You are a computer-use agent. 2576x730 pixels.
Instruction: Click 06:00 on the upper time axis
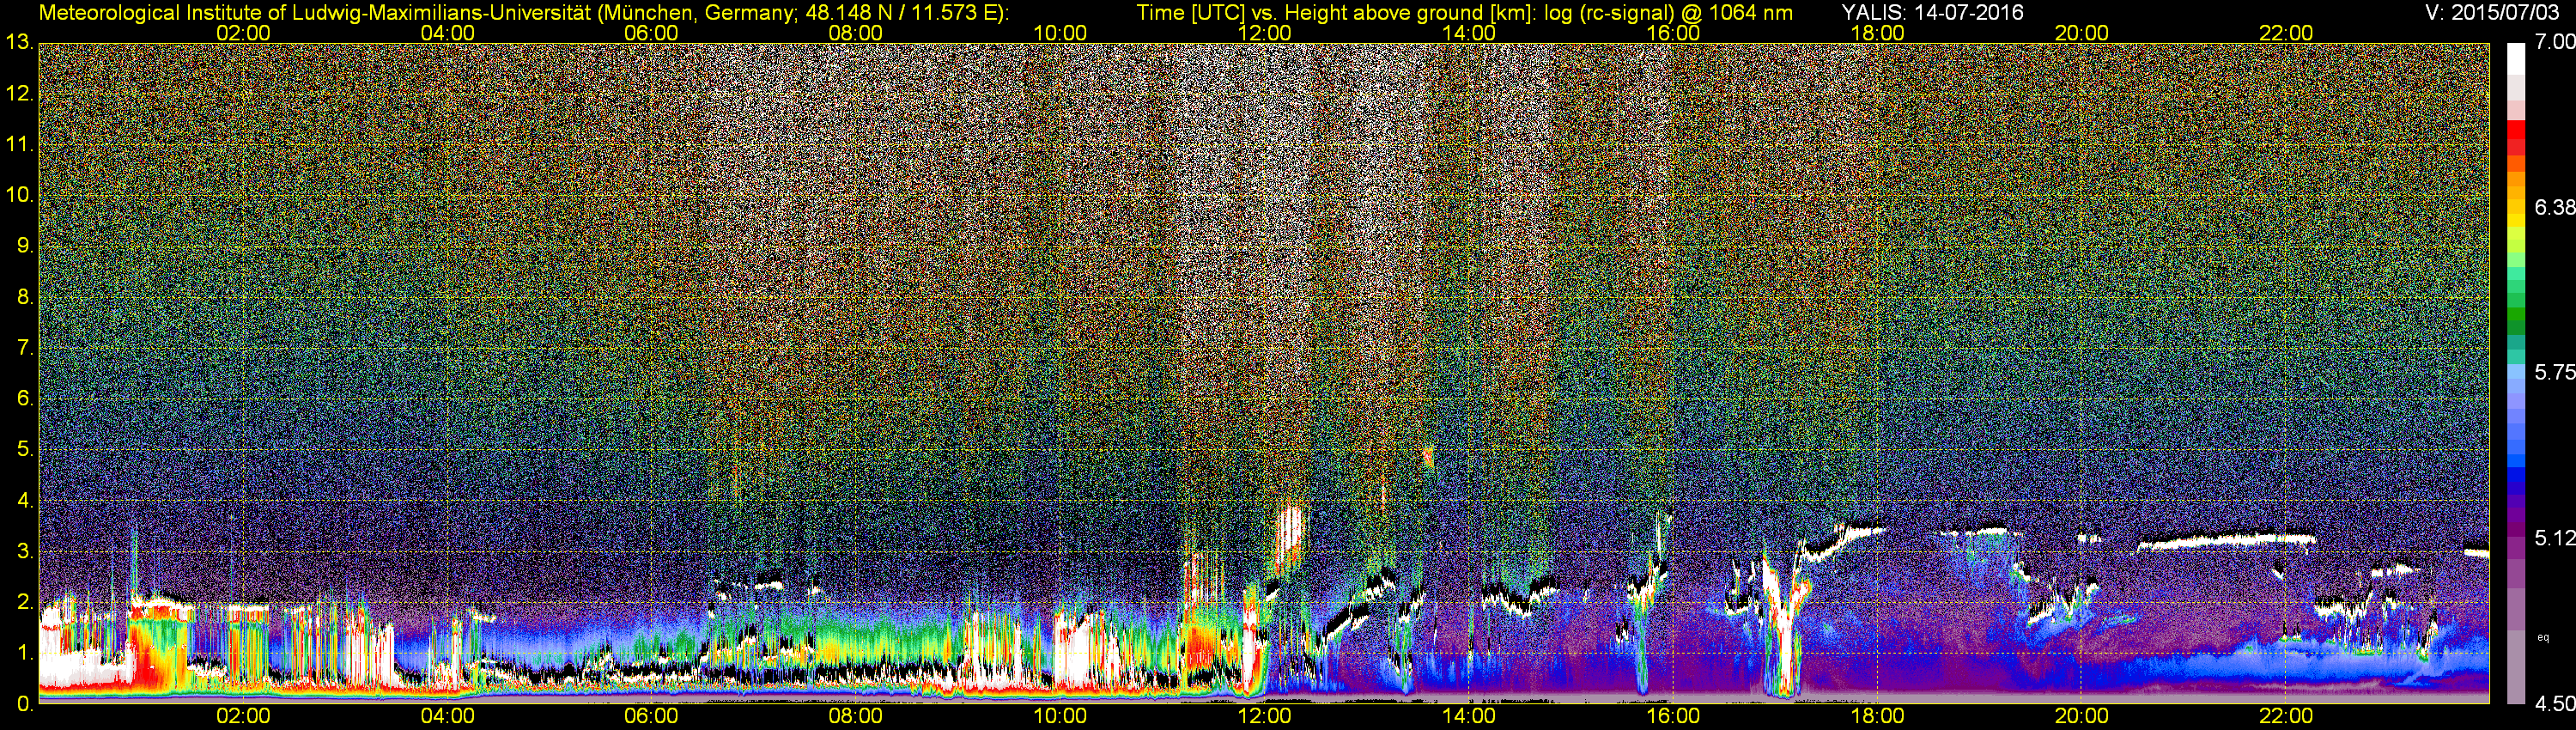[651, 33]
